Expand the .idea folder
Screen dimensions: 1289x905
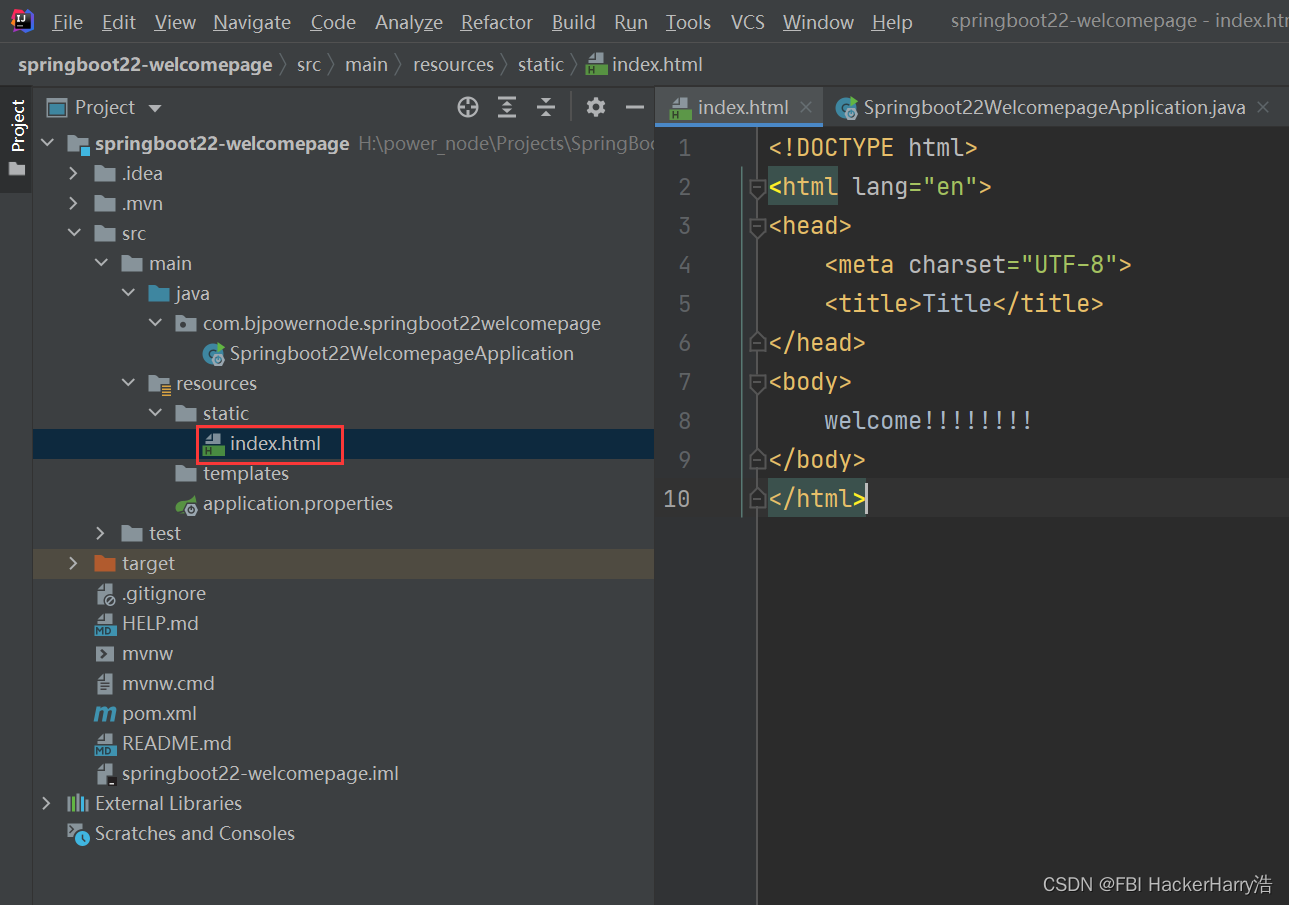(x=73, y=174)
